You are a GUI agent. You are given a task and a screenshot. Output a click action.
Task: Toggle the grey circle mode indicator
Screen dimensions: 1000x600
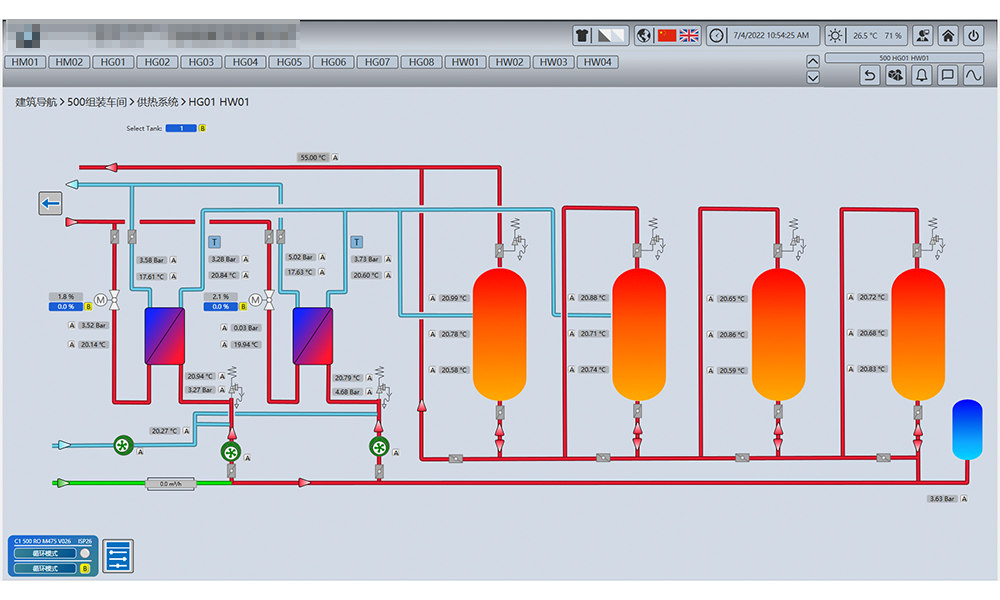point(85,553)
